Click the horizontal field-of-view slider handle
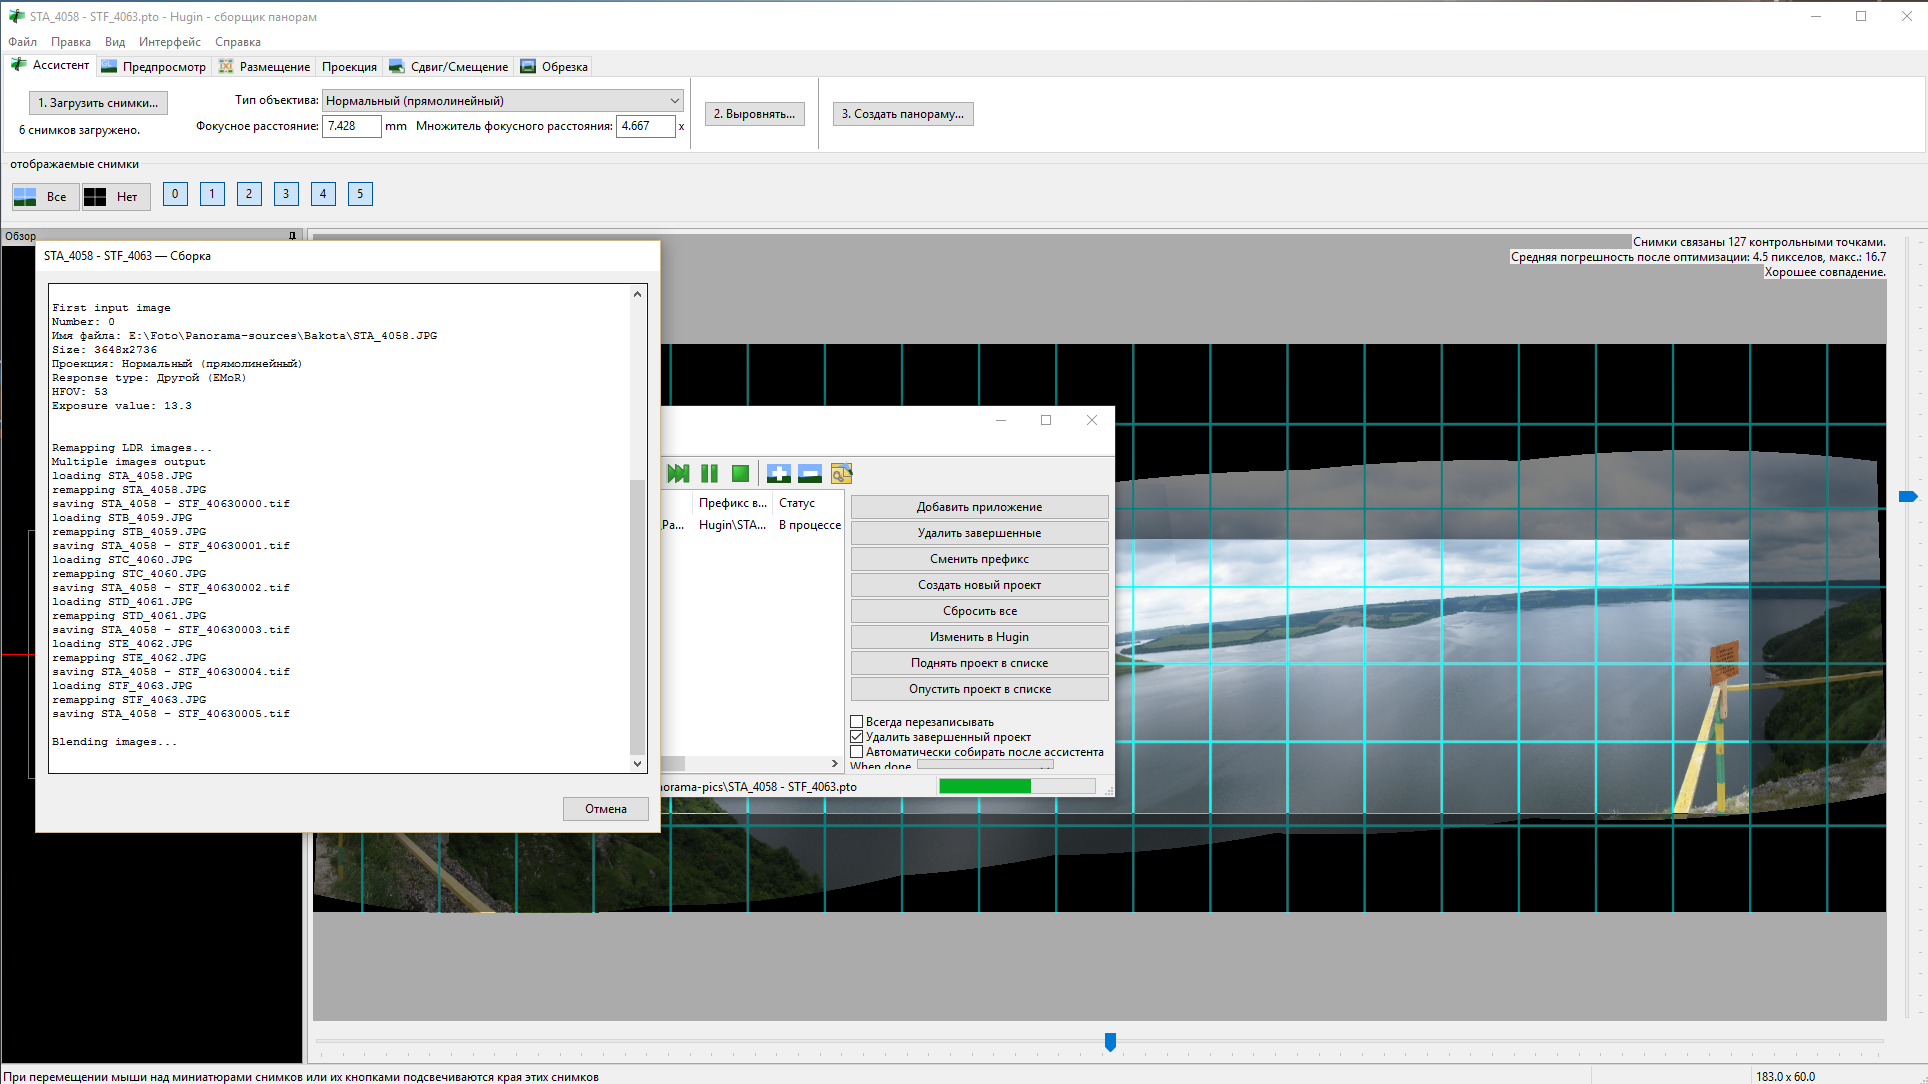This screenshot has height=1084, width=1928. (x=1110, y=1042)
